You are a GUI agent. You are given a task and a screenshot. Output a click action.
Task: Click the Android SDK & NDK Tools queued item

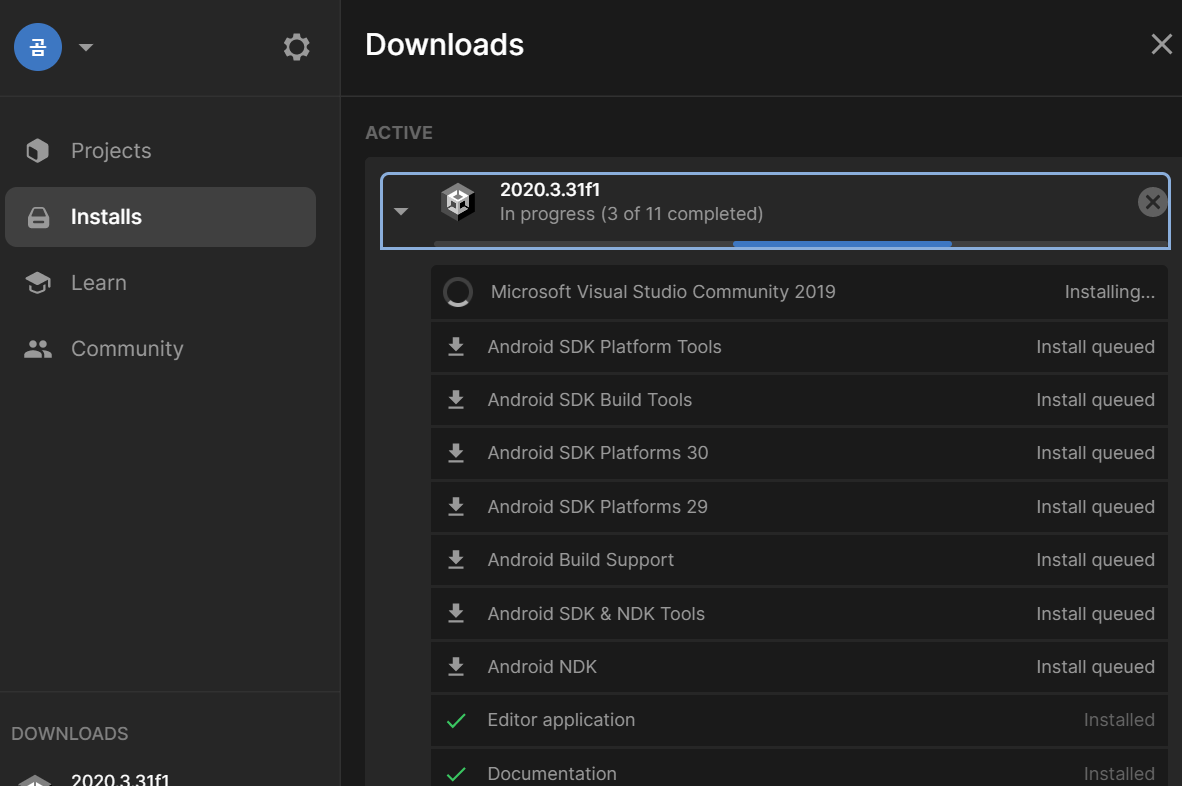click(x=596, y=613)
